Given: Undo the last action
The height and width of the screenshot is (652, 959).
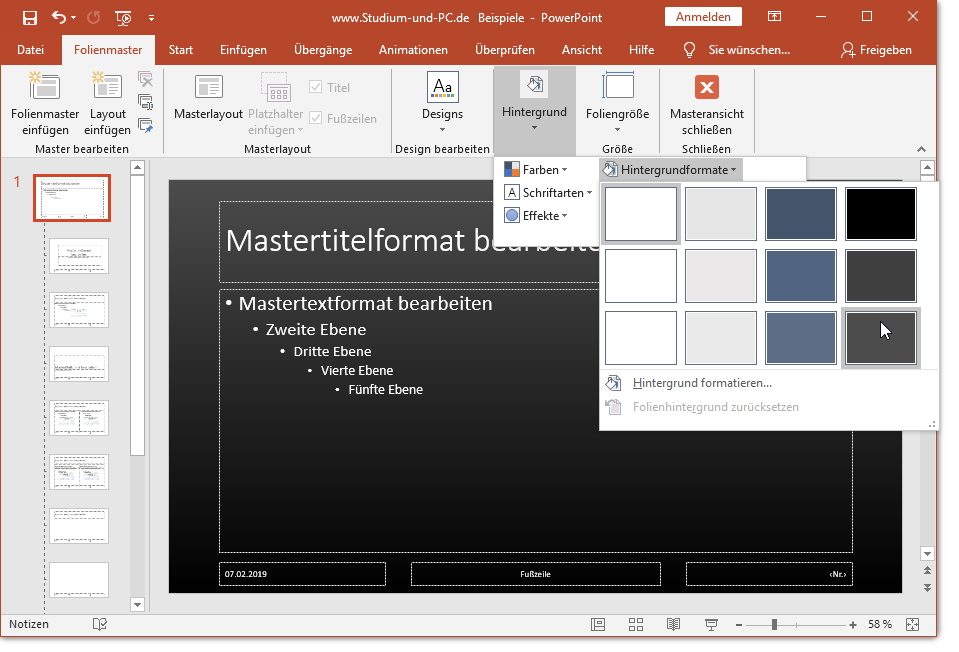Looking at the screenshot, I should tap(59, 18).
